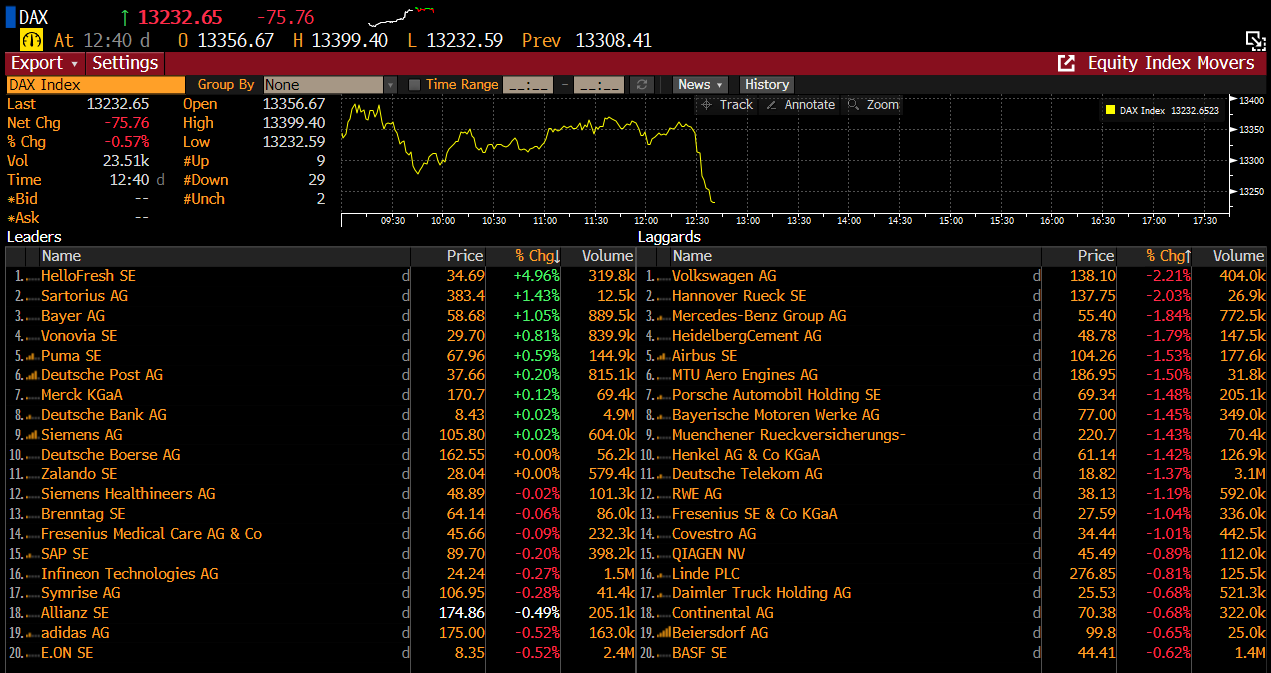Click the clock icon beside the DAX time
The image size is (1271, 673).
(32, 40)
